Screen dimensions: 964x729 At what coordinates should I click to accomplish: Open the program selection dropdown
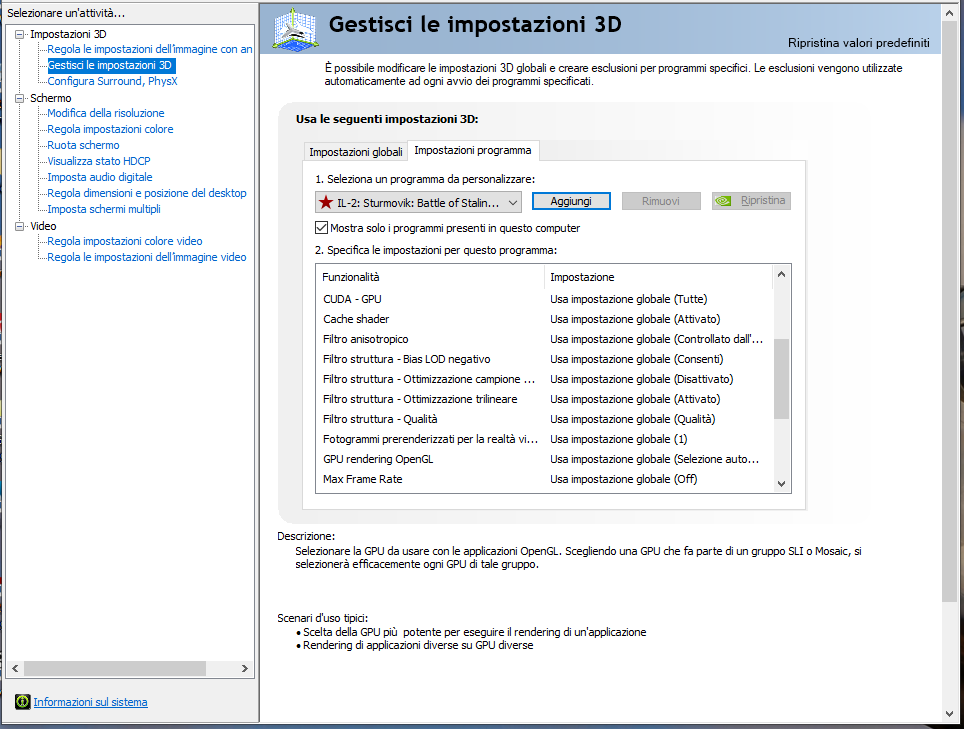[418, 202]
